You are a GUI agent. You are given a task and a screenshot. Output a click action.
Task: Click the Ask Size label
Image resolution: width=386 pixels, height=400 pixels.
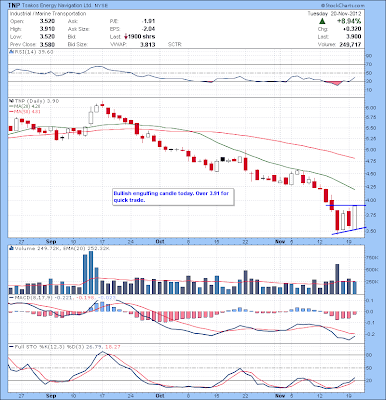pyautogui.click(x=78, y=29)
